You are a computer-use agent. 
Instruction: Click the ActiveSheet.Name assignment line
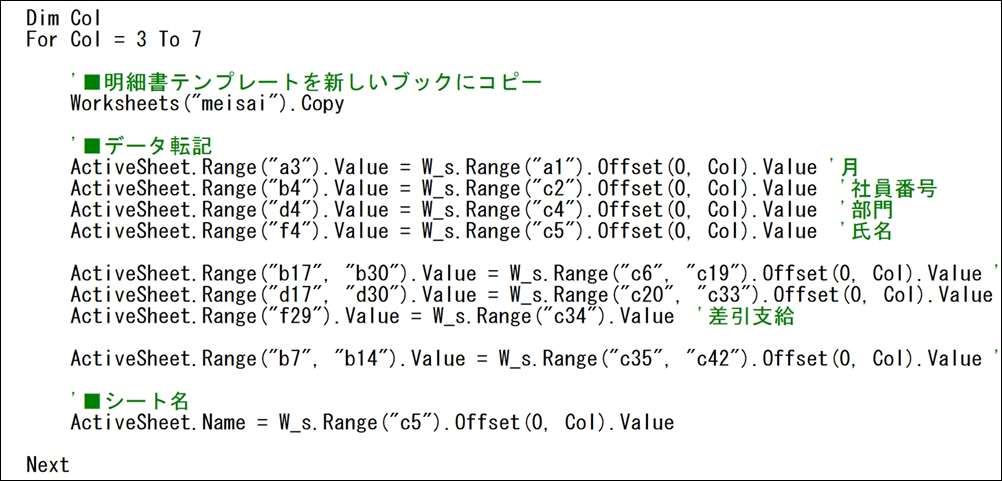(x=371, y=422)
